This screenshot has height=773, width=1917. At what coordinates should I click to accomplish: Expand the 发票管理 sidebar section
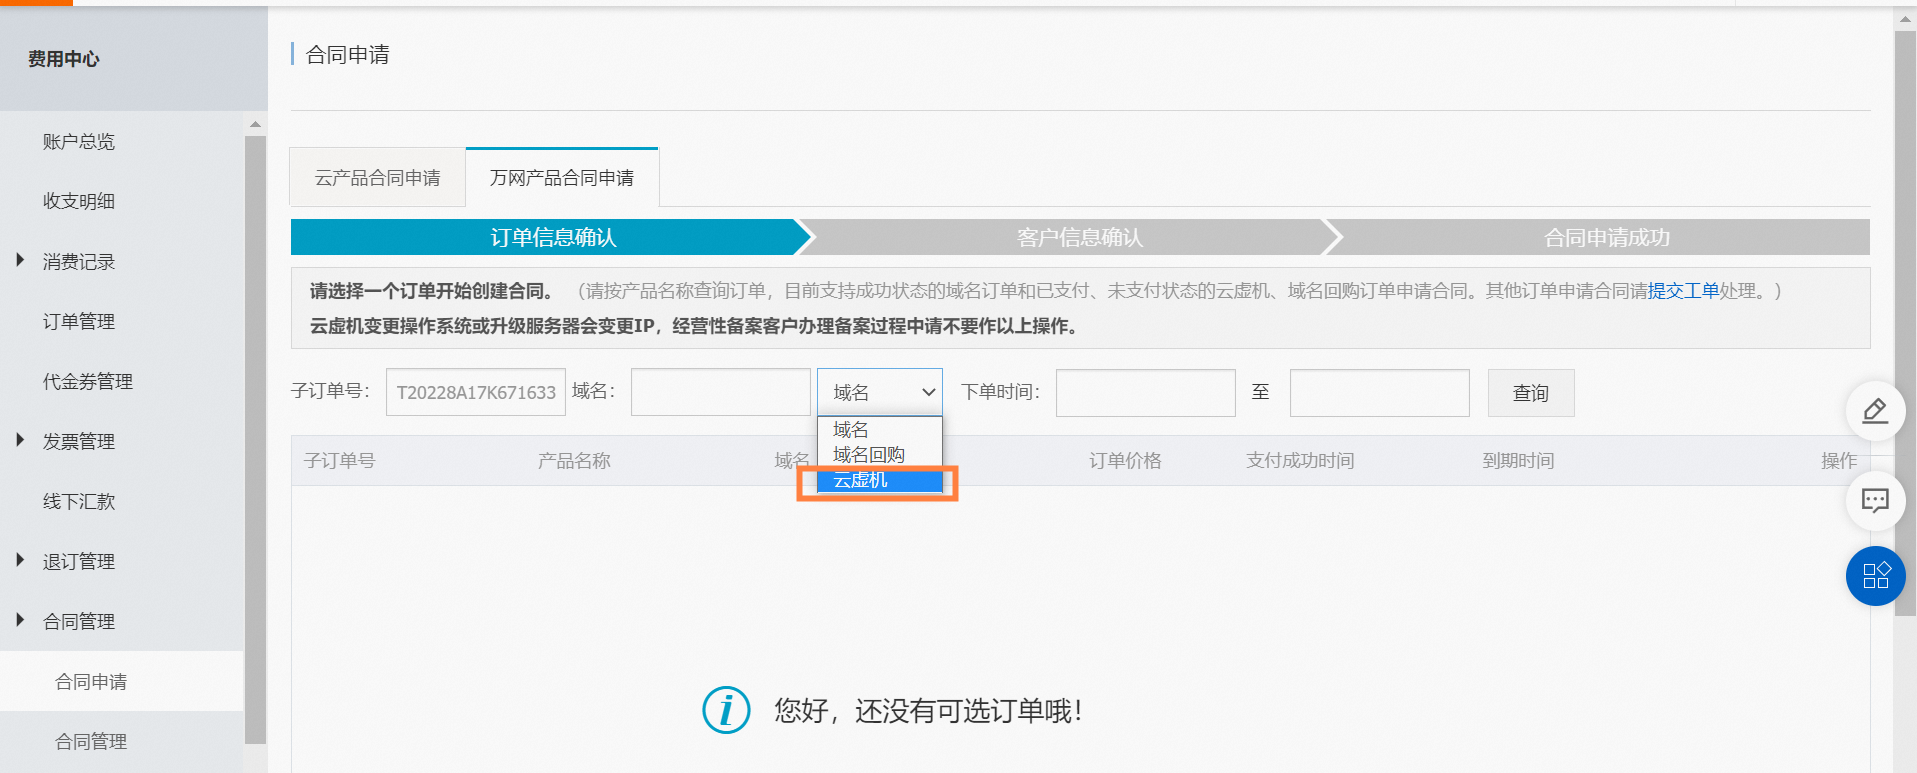[x=20, y=440]
